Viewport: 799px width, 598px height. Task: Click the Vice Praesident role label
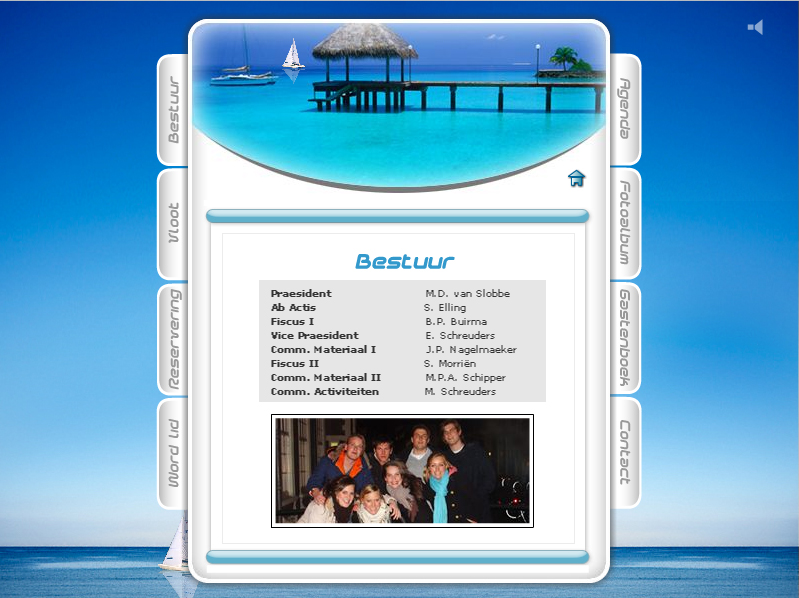click(314, 336)
